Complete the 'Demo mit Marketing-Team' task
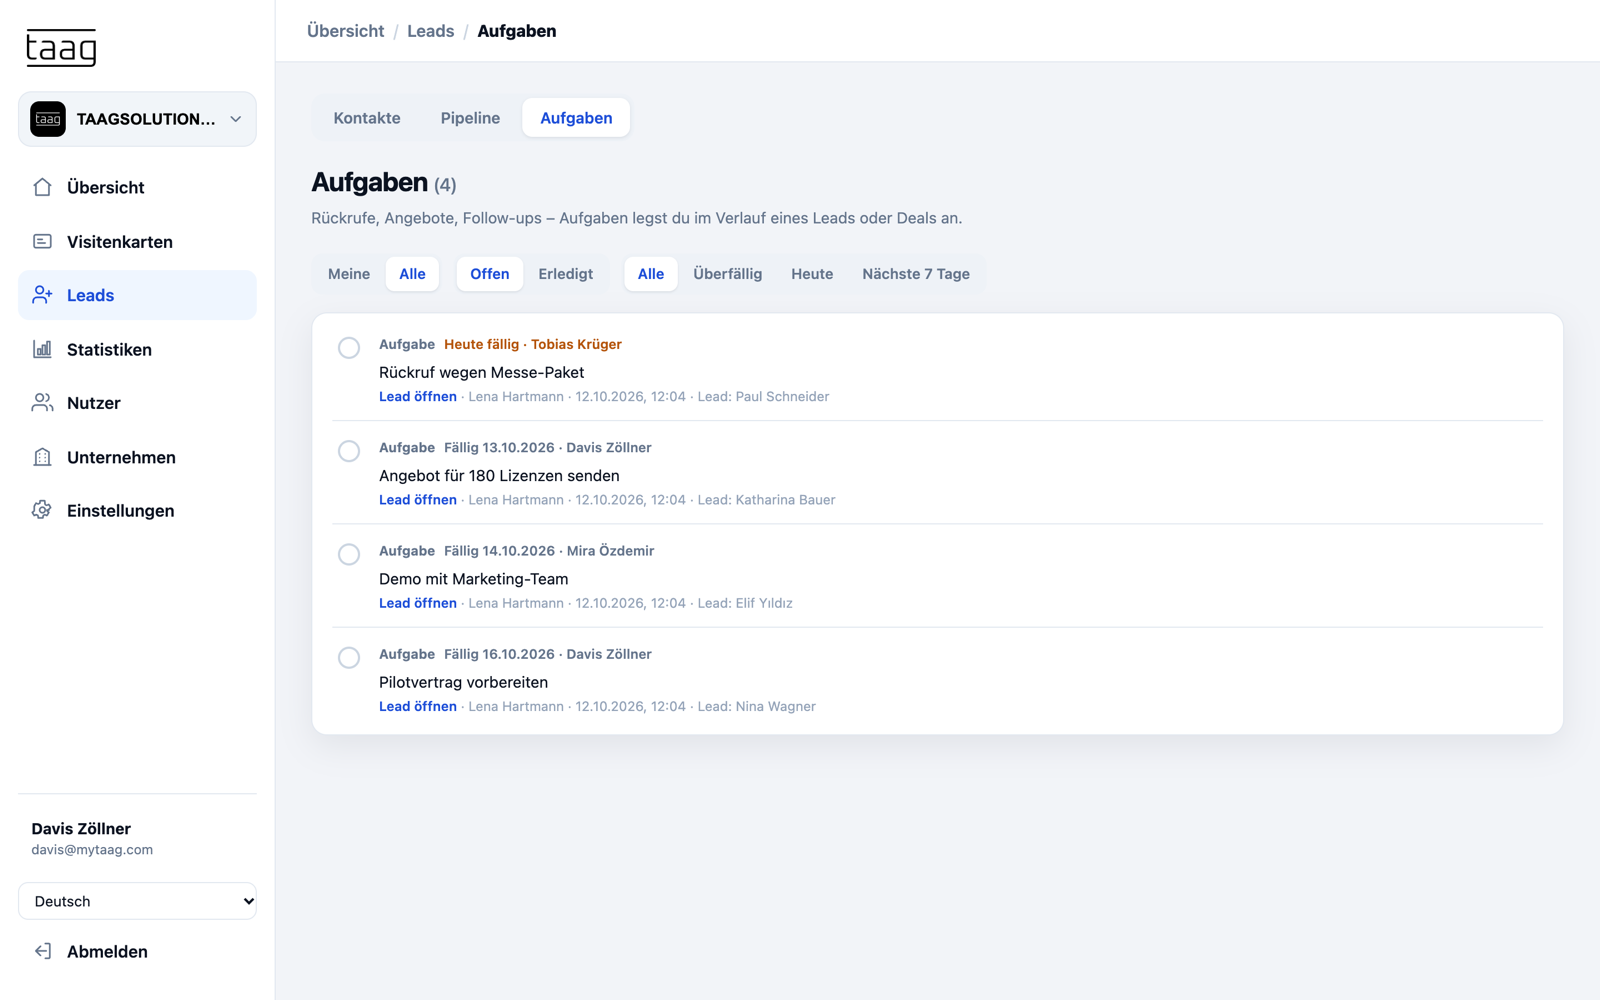 pos(349,554)
